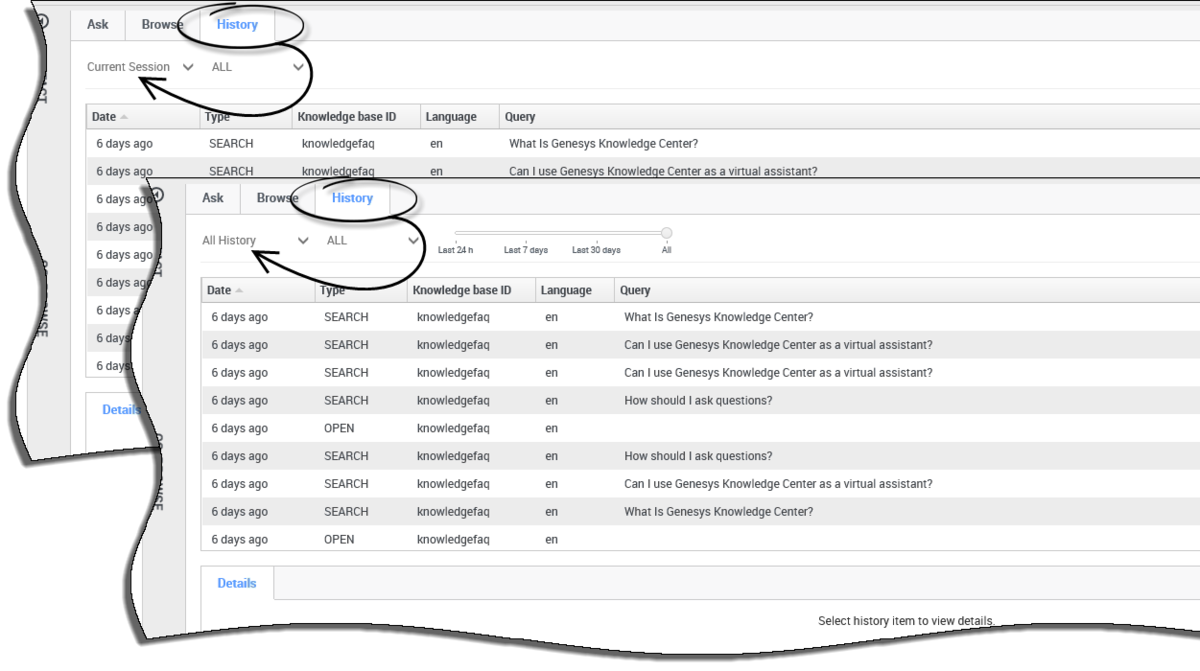1200x671 pixels.
Task: Open the Browse tab in upper panel
Action: pos(162,24)
